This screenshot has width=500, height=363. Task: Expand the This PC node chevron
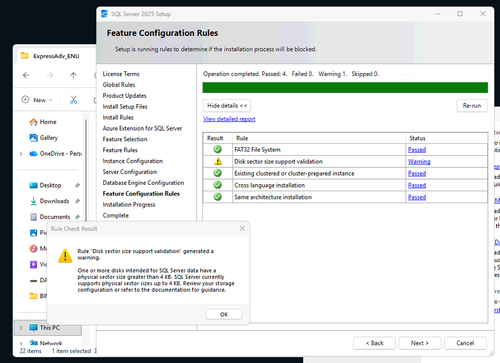point(21,328)
